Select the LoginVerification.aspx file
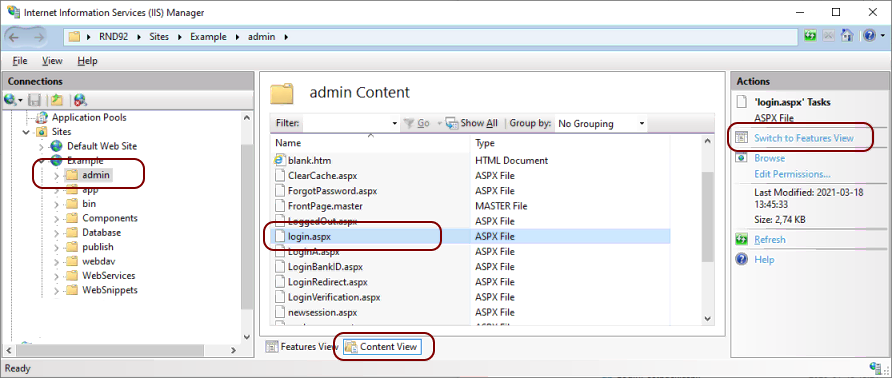 (x=334, y=297)
